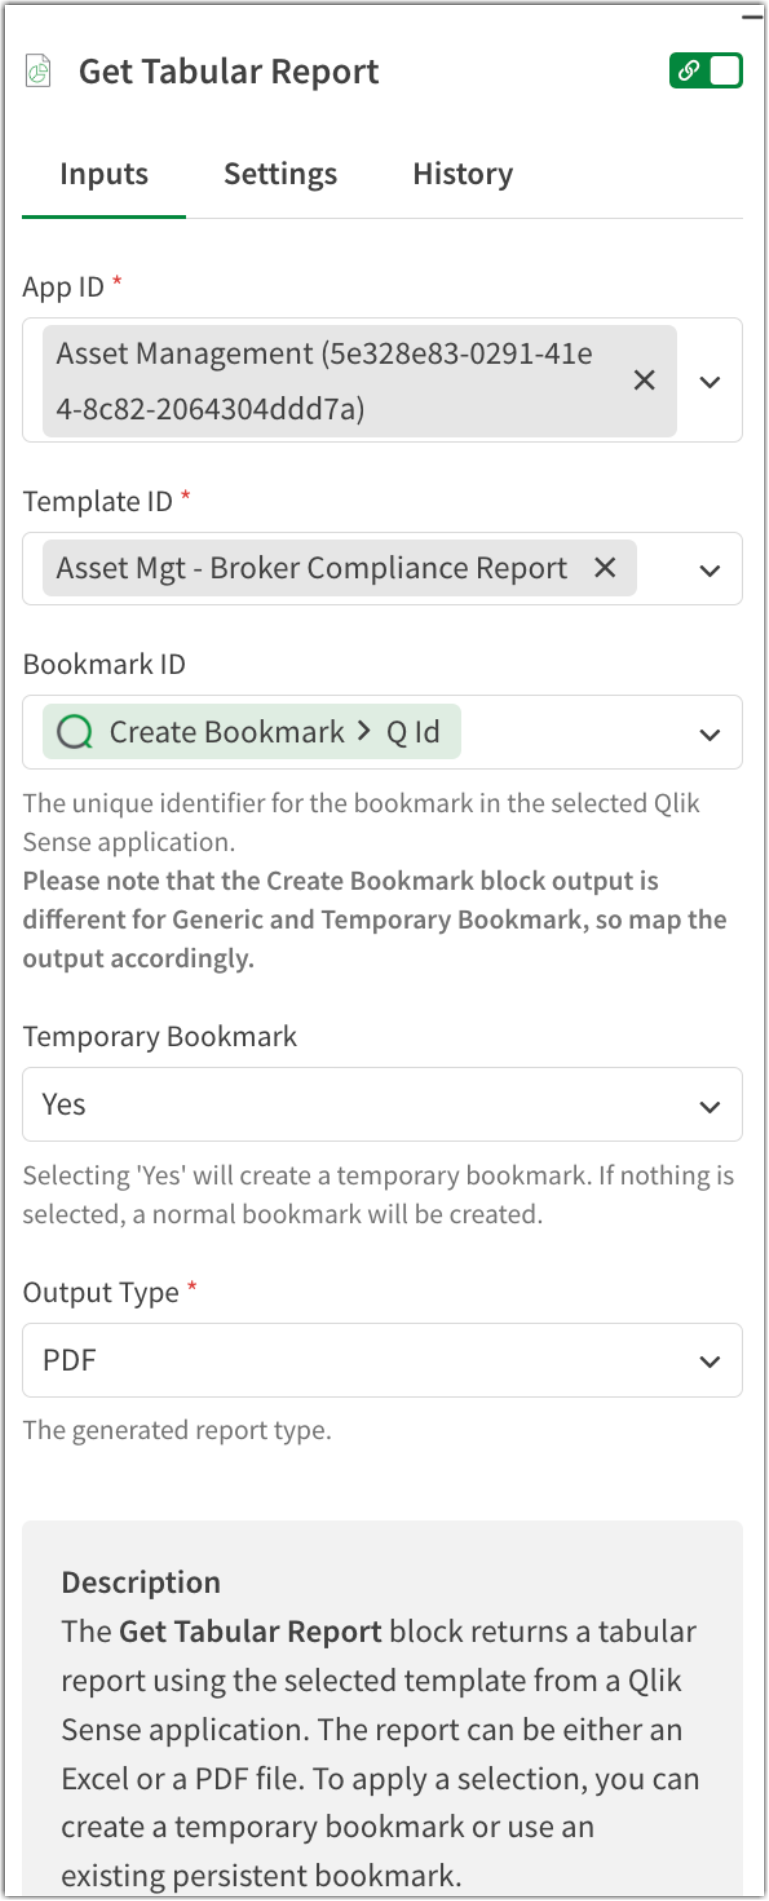Click the Create Bookmark Q Id mapping chip
This screenshot has height=1901, width=769.
pyautogui.click(x=250, y=731)
